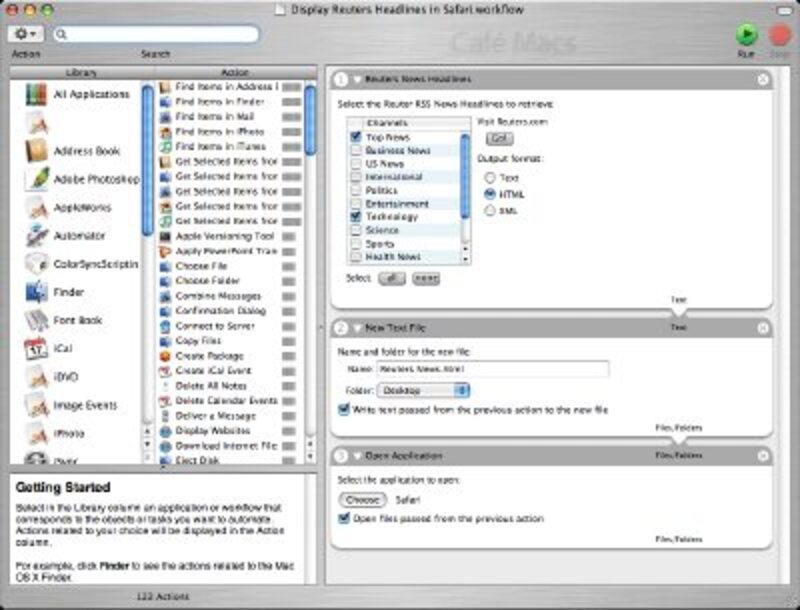The height and width of the screenshot is (610, 800).
Task: Uncheck Technology channel
Action: (x=356, y=217)
